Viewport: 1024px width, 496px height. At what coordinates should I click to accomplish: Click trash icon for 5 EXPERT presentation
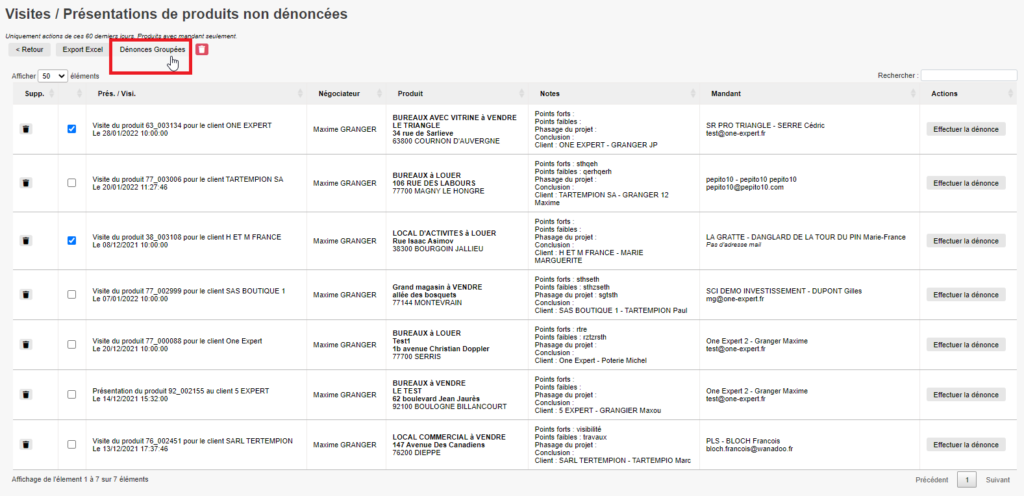pyautogui.click(x=26, y=395)
